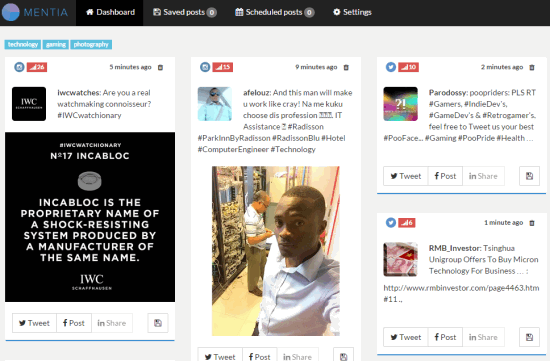Image resolution: width=550 pixels, height=361 pixels.
Task: Open the Dashboard tab
Action: [x=110, y=12]
